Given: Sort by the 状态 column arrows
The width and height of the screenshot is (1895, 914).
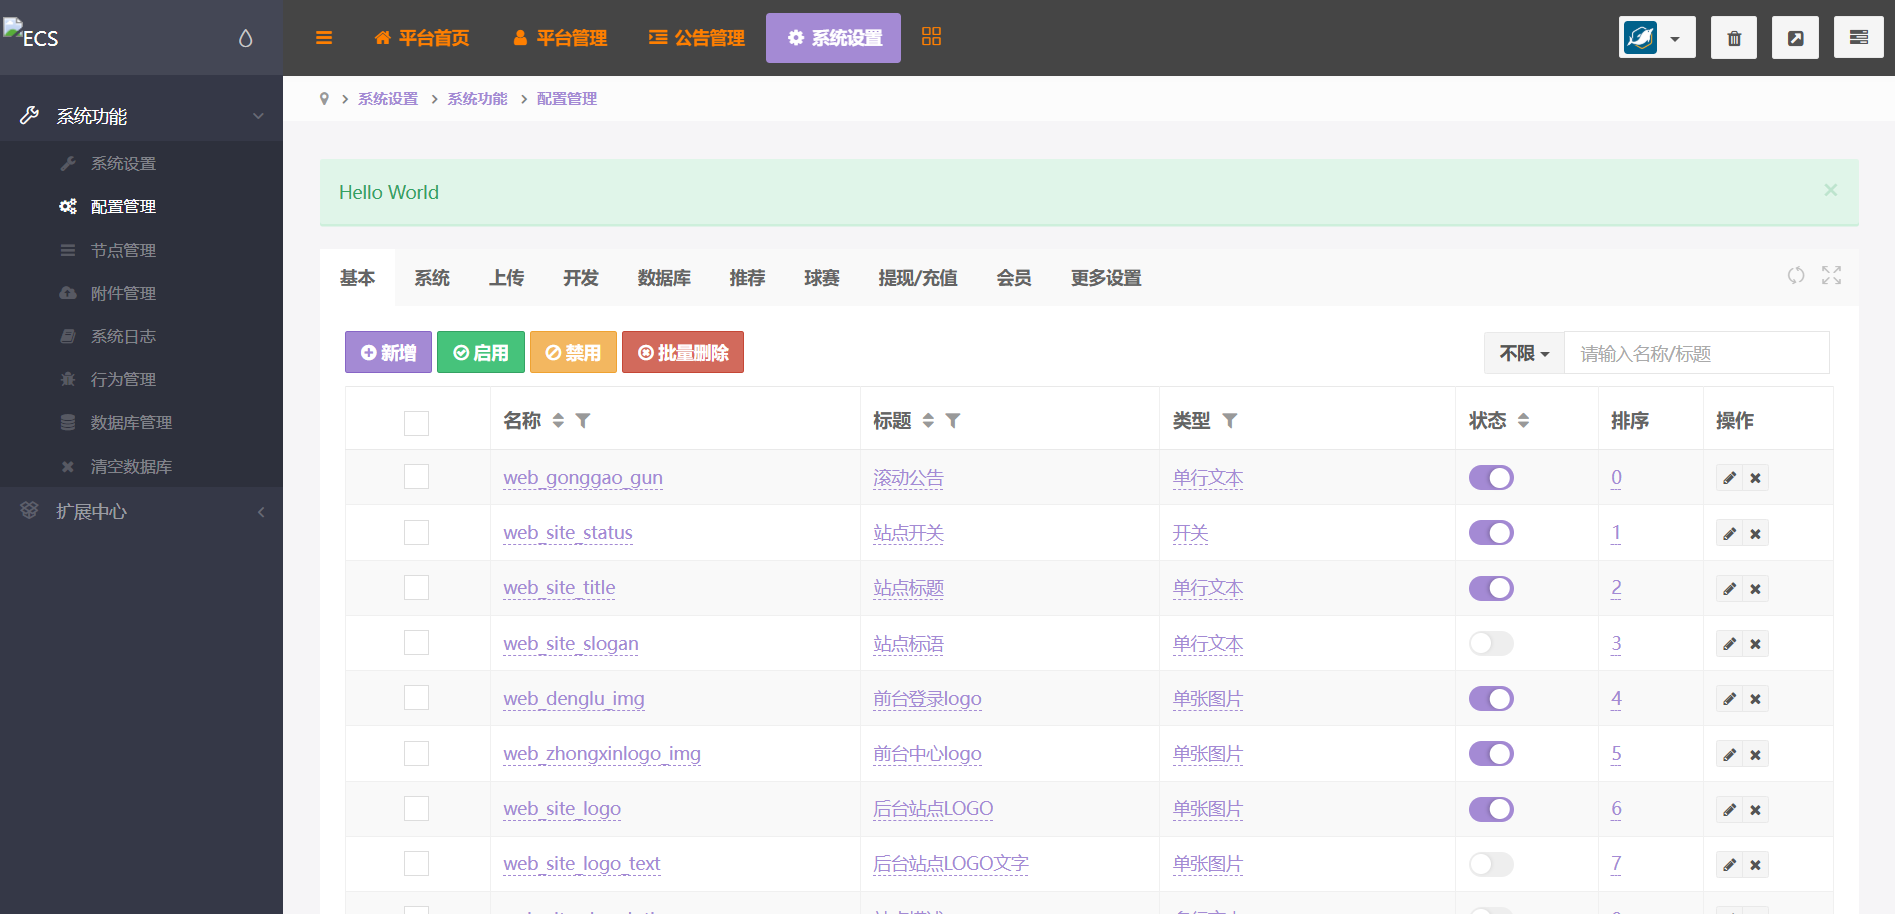Looking at the screenshot, I should [1523, 421].
